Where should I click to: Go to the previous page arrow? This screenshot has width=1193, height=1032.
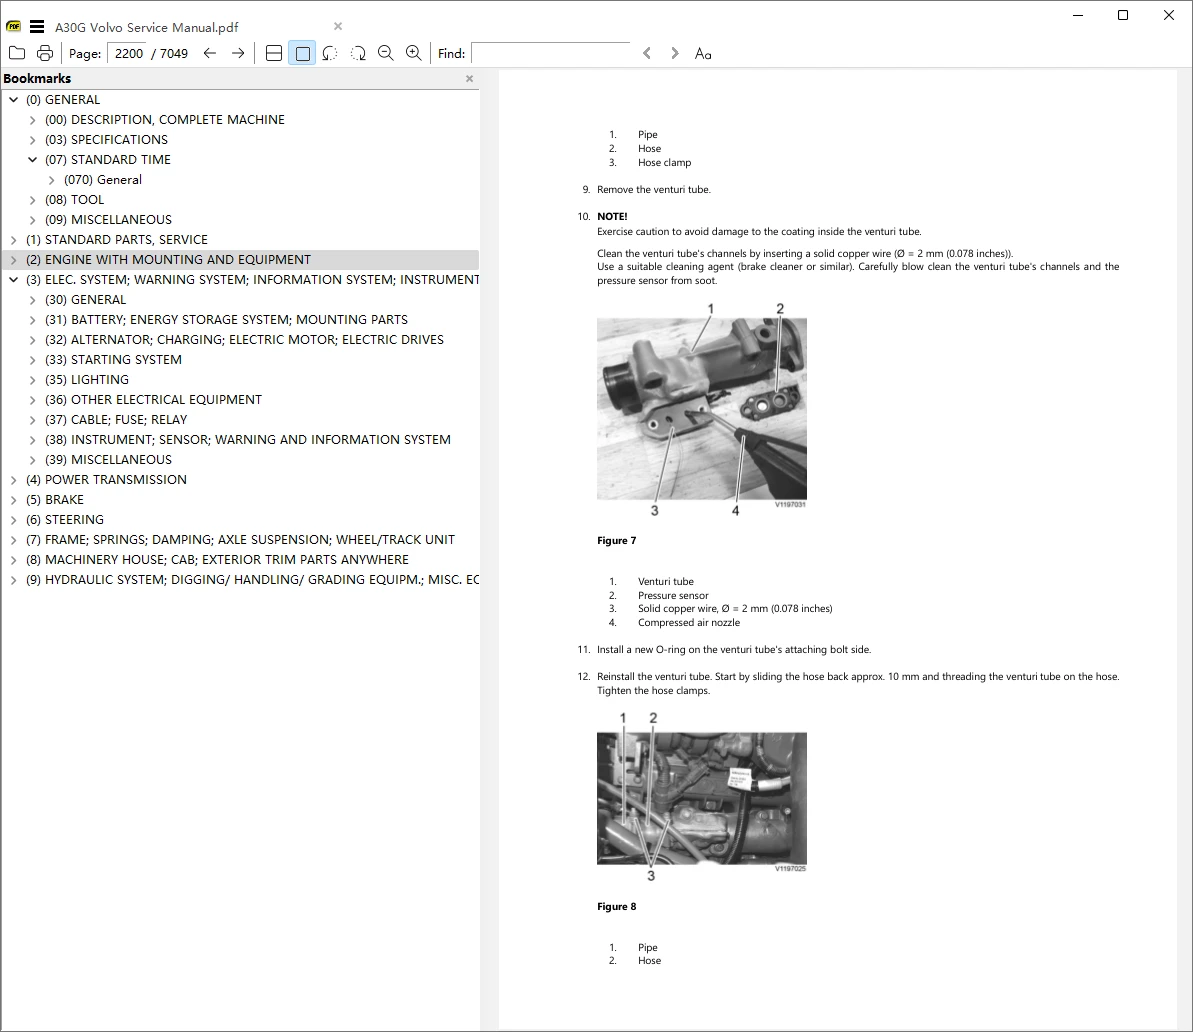(x=210, y=53)
